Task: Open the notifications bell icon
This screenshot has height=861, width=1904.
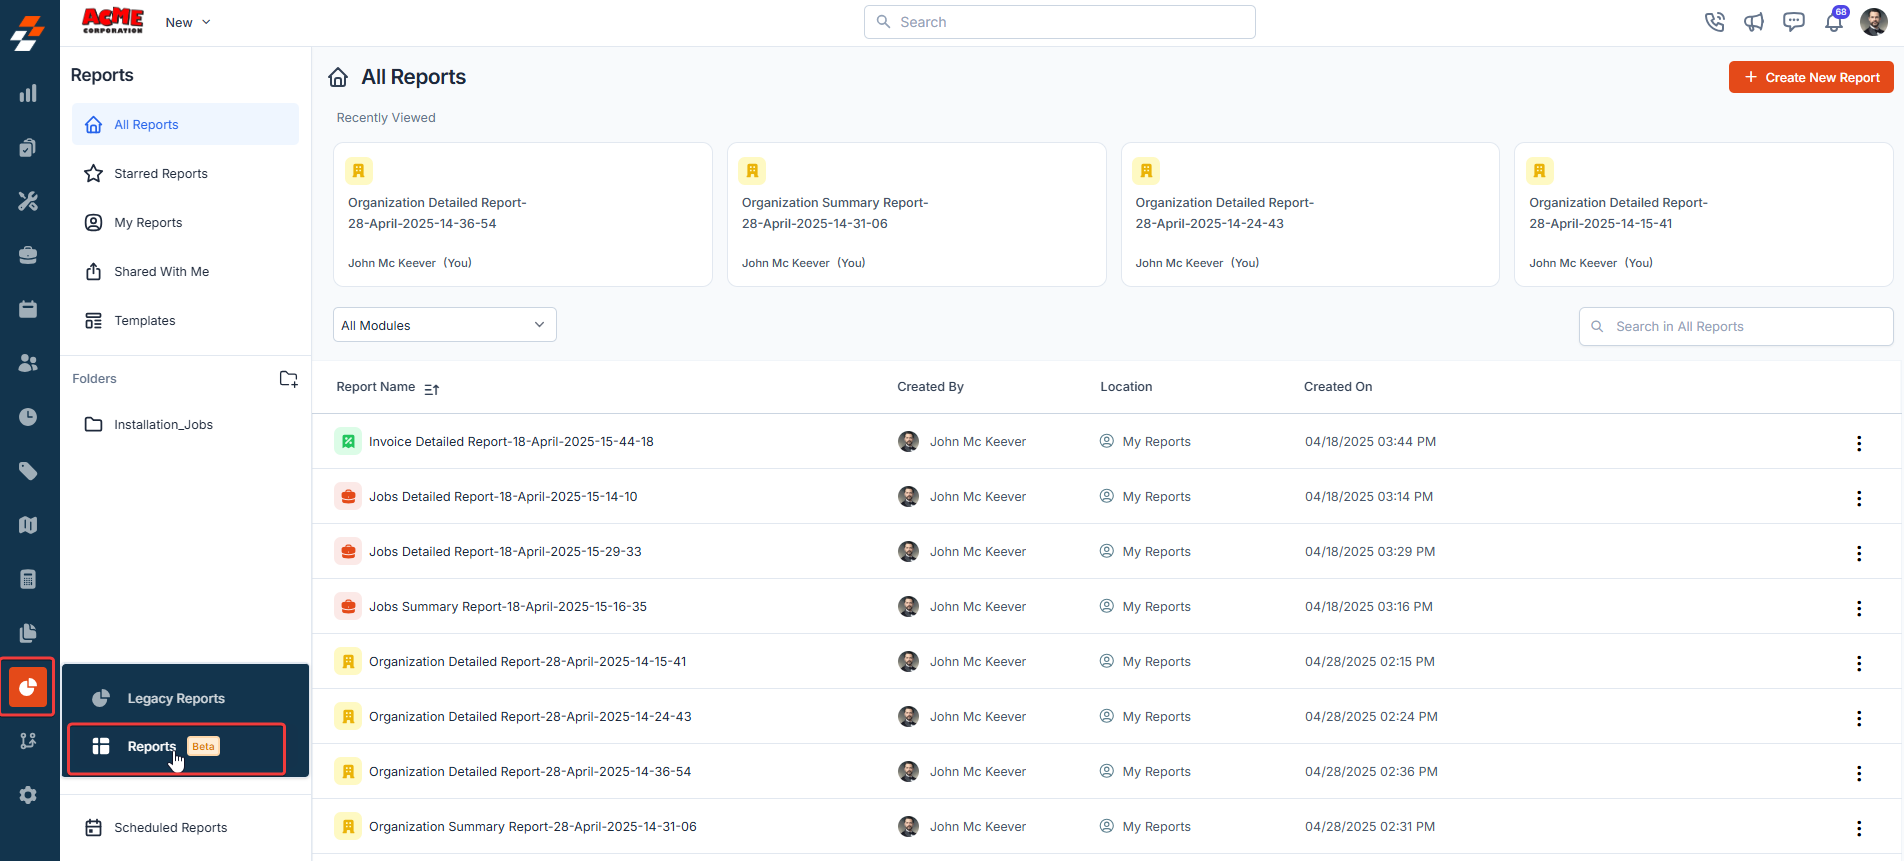Action: (x=1834, y=22)
